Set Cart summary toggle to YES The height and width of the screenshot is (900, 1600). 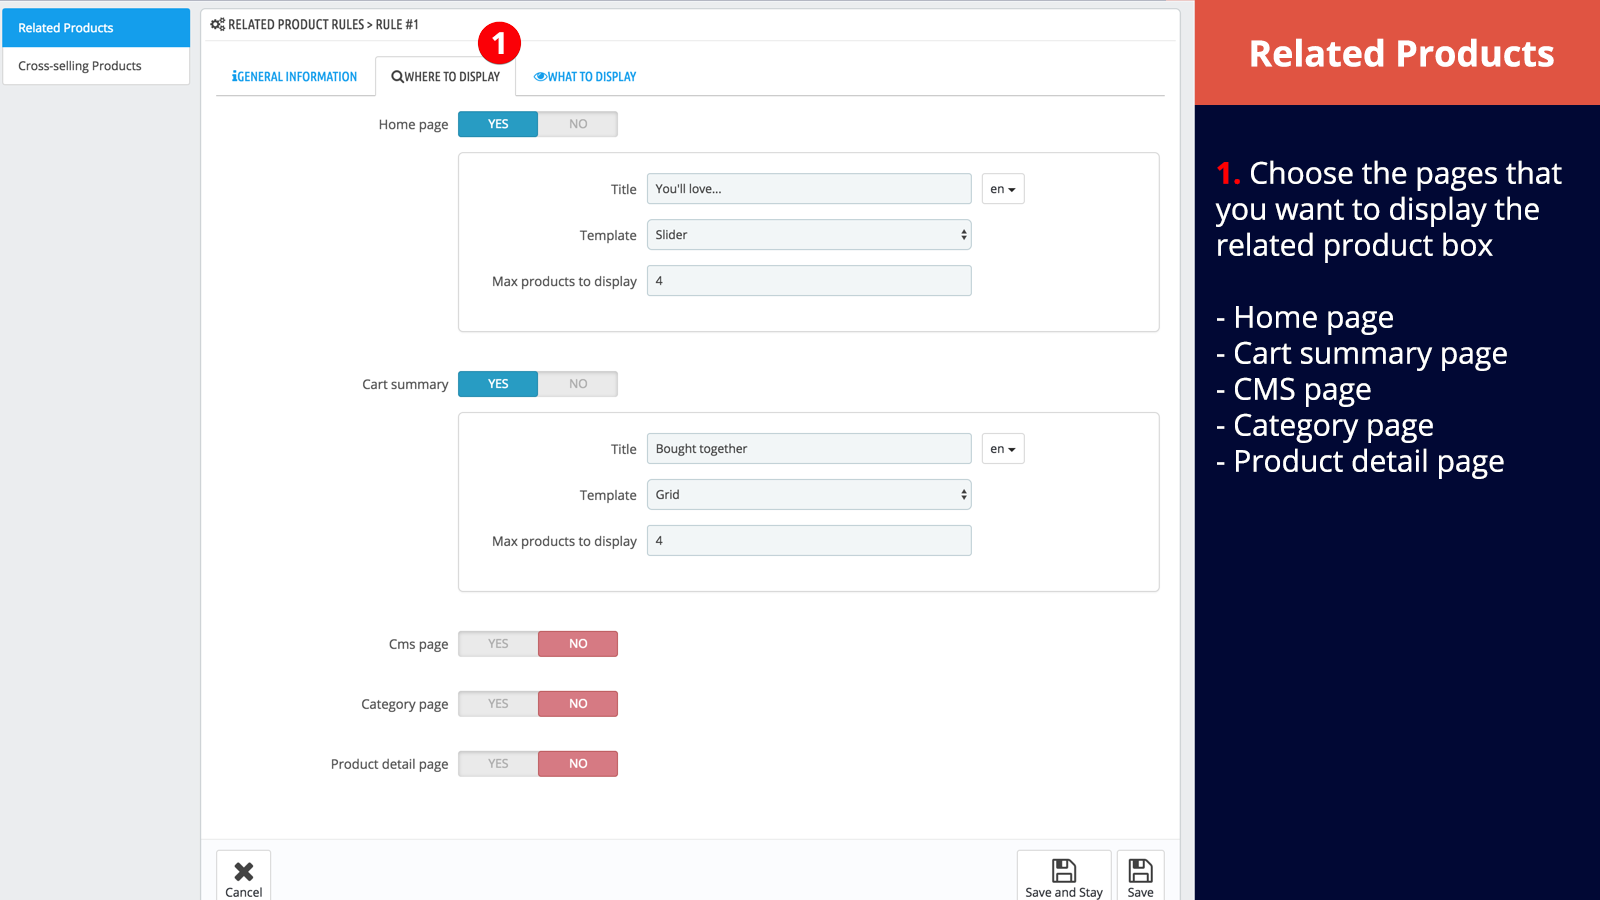(x=498, y=384)
